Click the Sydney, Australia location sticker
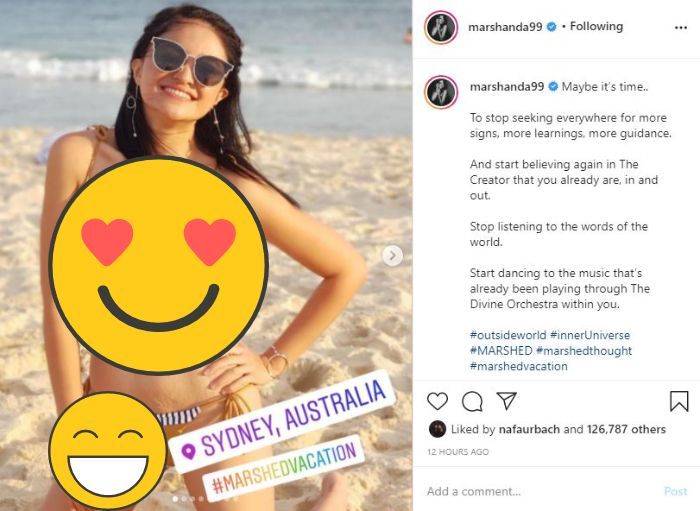 point(280,420)
